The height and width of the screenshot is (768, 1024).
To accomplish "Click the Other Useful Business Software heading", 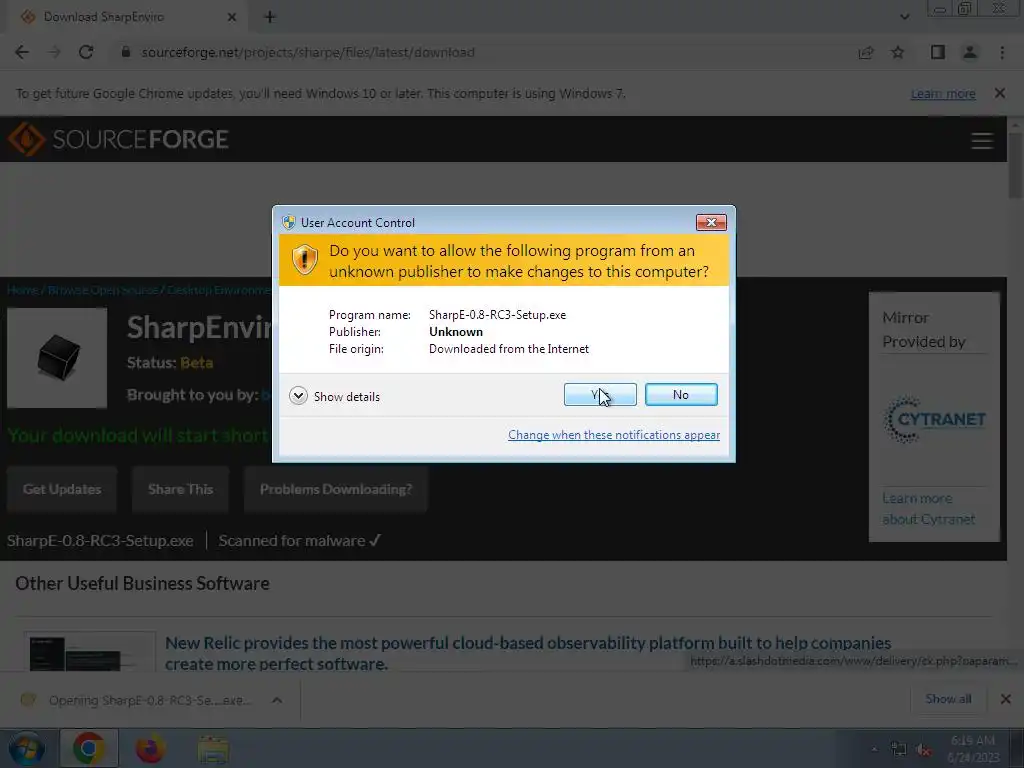I will pyautogui.click(x=142, y=583).
